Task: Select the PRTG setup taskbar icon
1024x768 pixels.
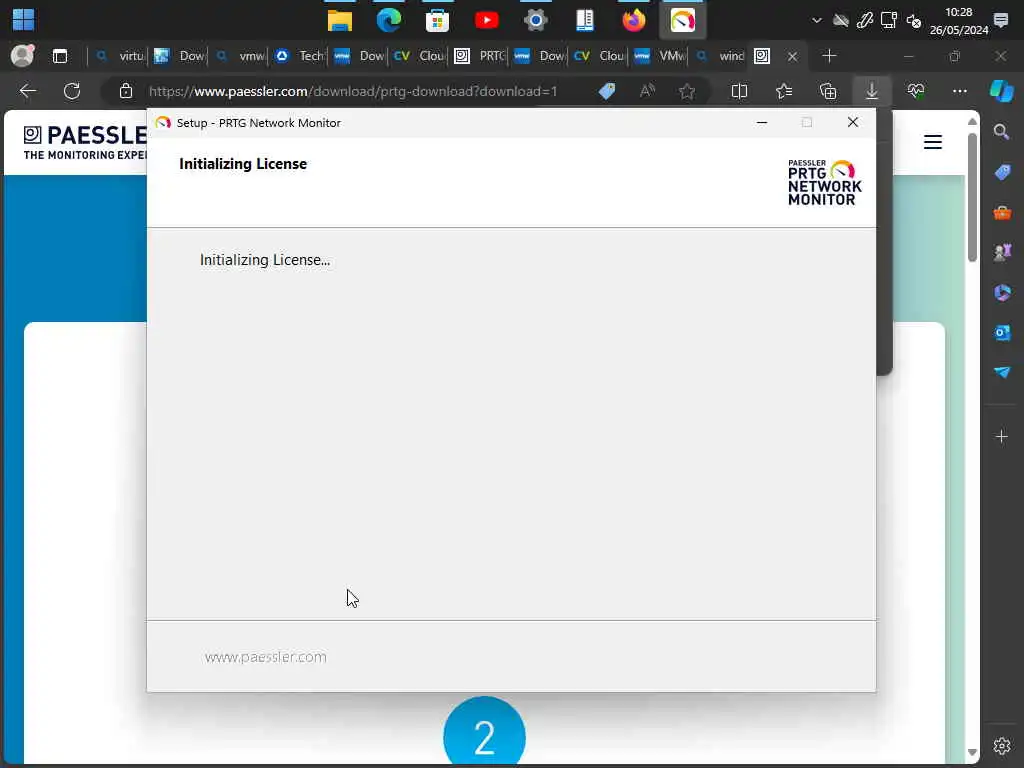Action: (682, 20)
